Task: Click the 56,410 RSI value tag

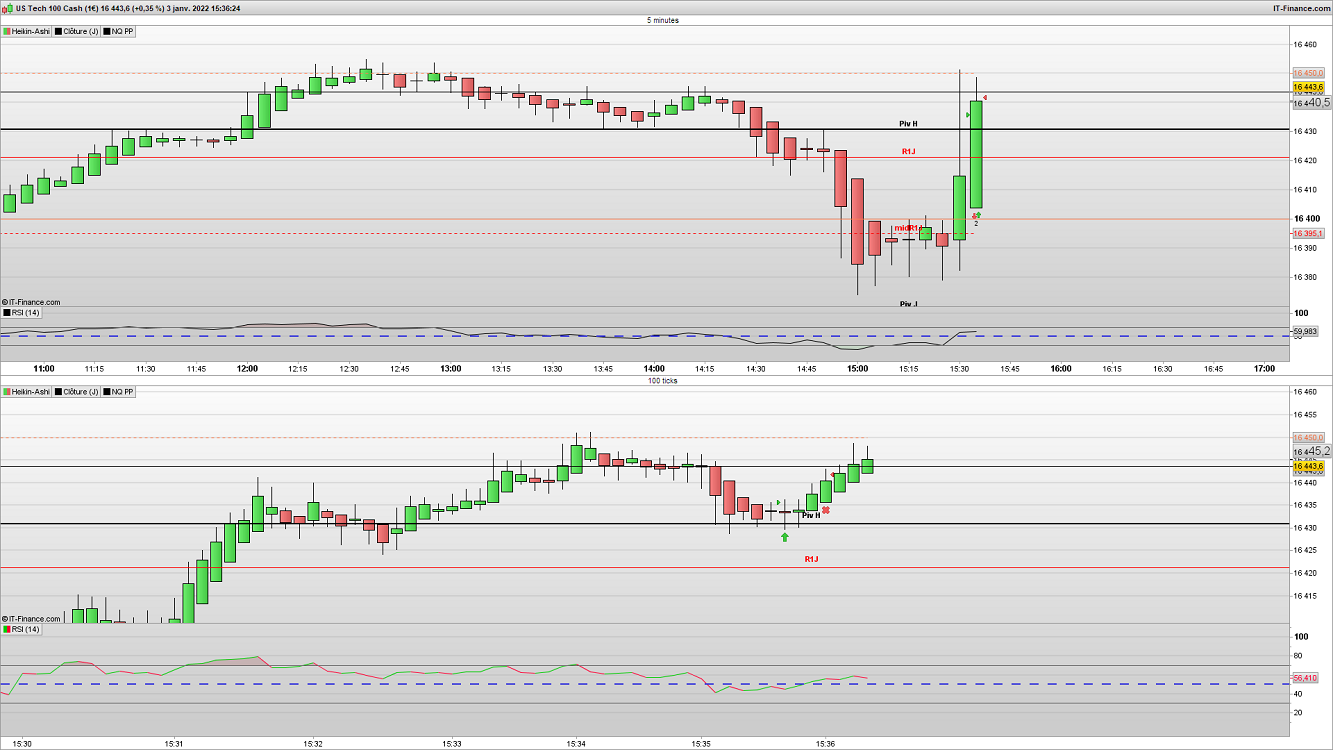Action: click(x=1306, y=678)
